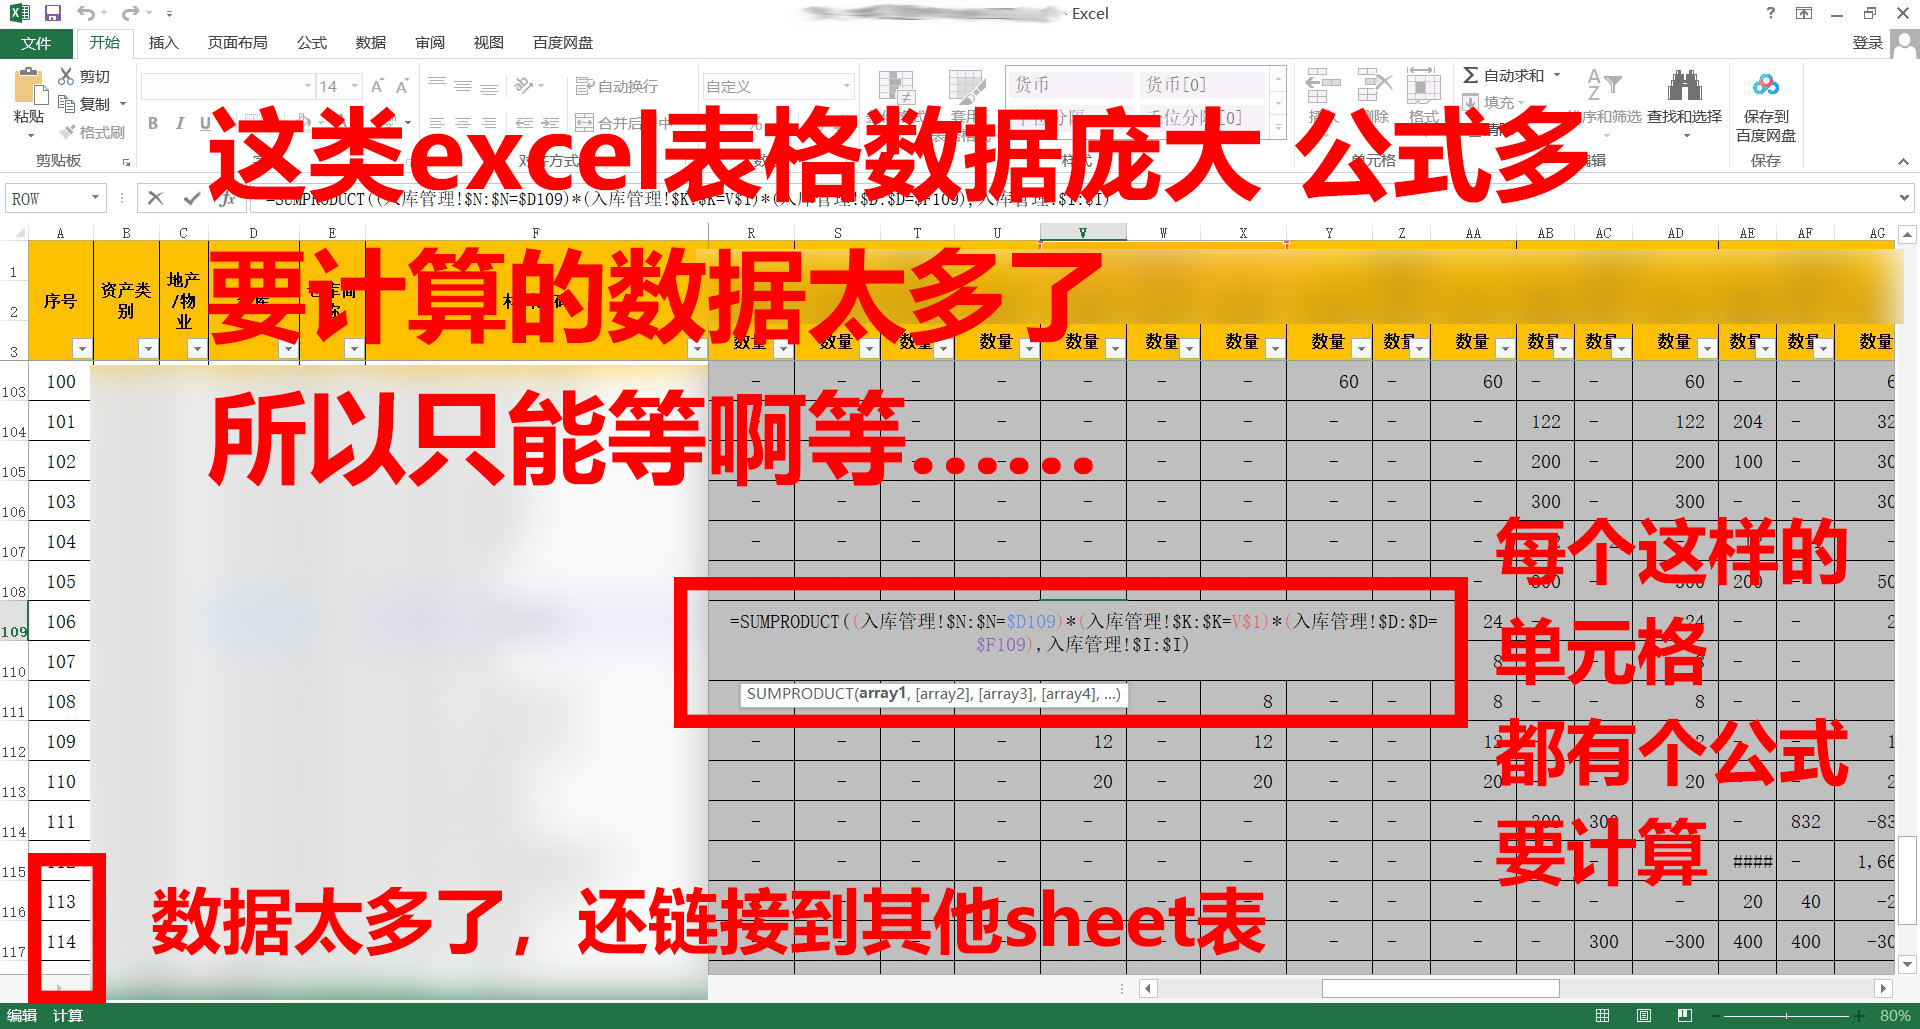Click the Insert cells icon
Image resolution: width=1920 pixels, height=1029 pixels.
coord(1323,86)
